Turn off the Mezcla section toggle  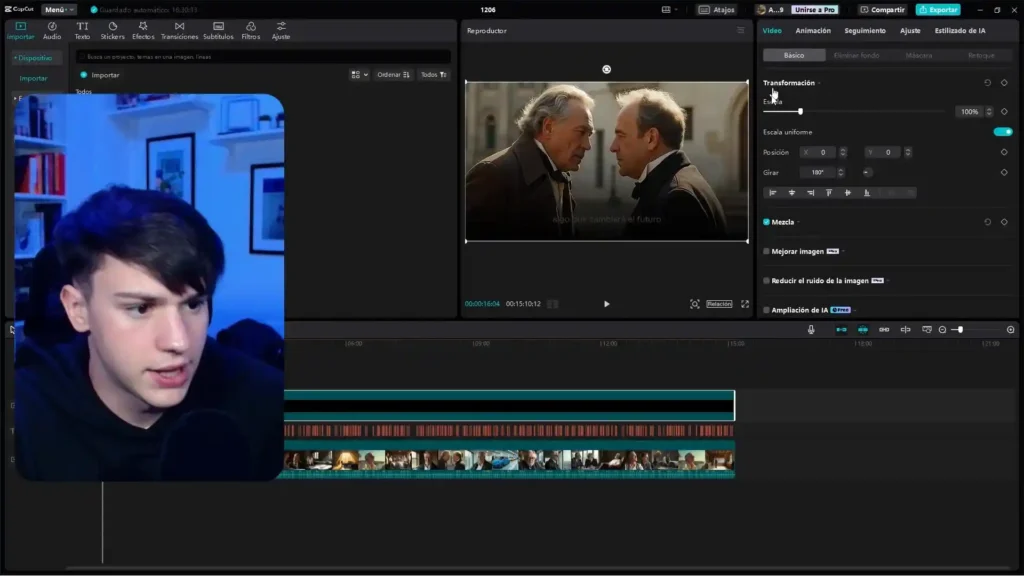click(766, 221)
